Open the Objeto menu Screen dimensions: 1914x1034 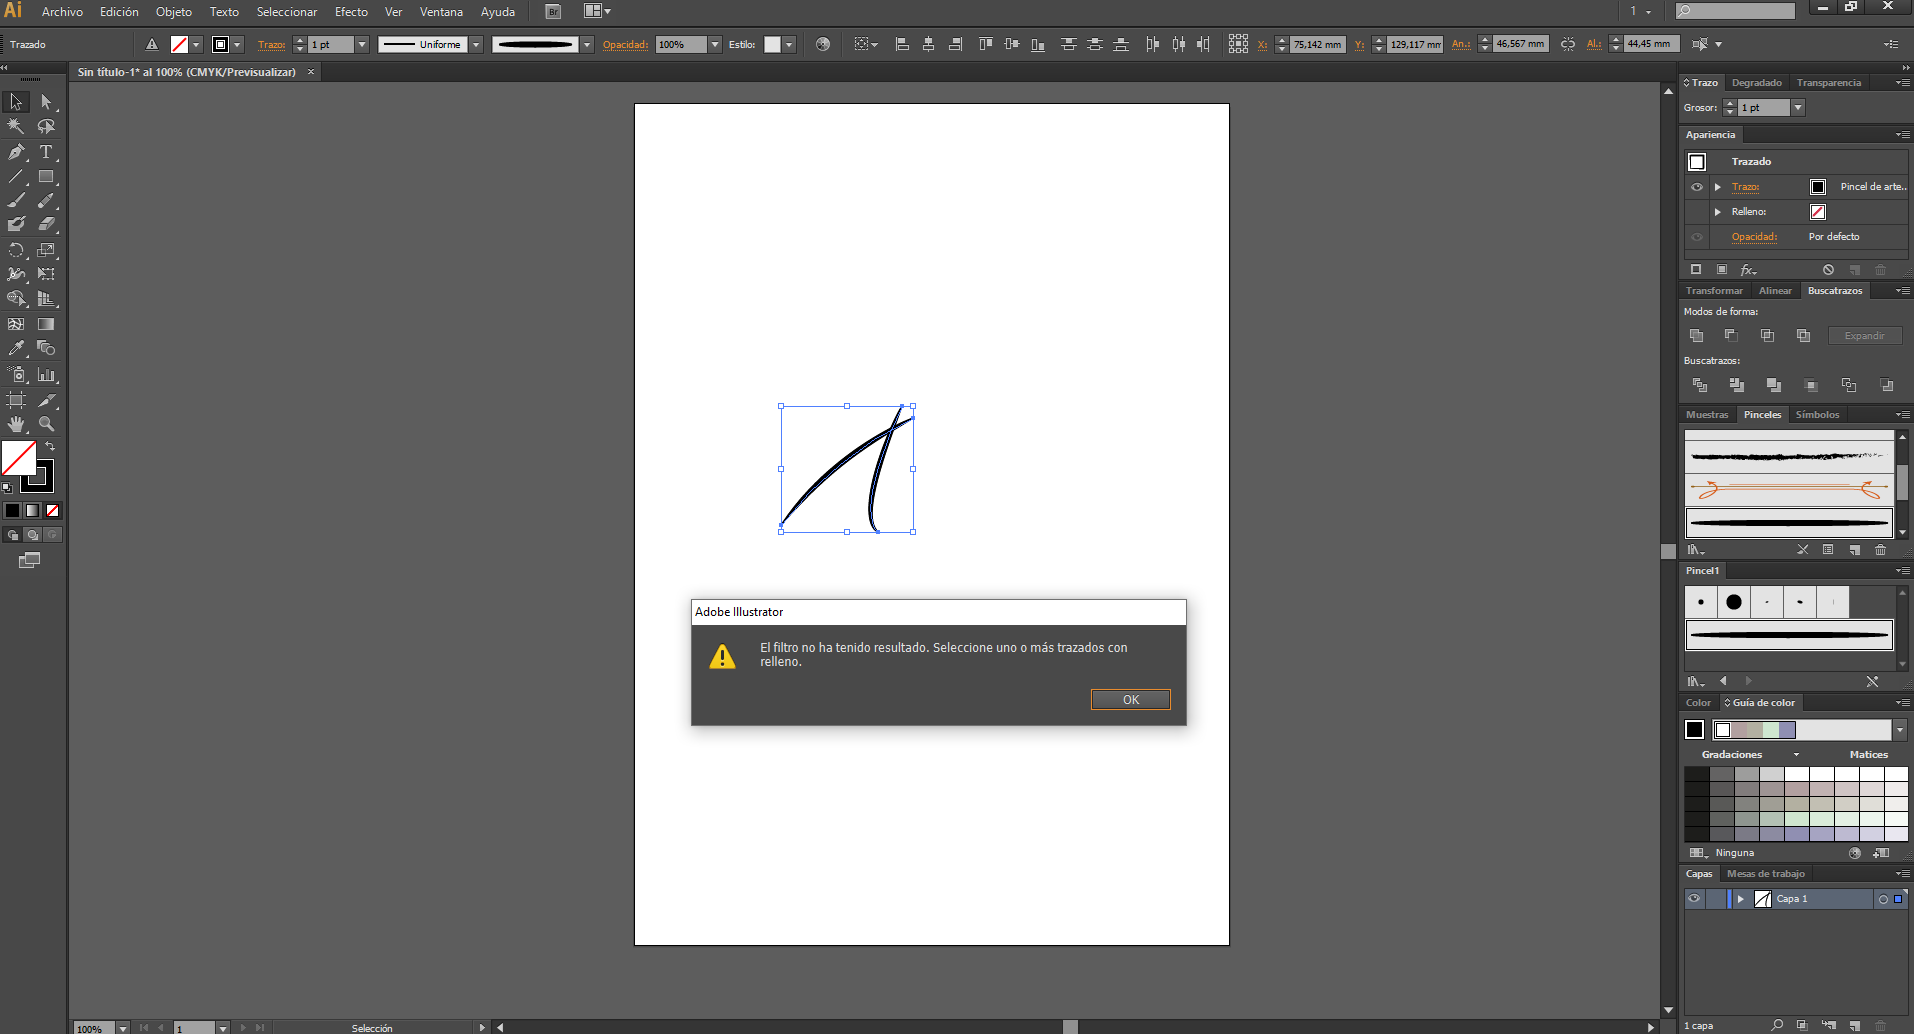tap(174, 12)
